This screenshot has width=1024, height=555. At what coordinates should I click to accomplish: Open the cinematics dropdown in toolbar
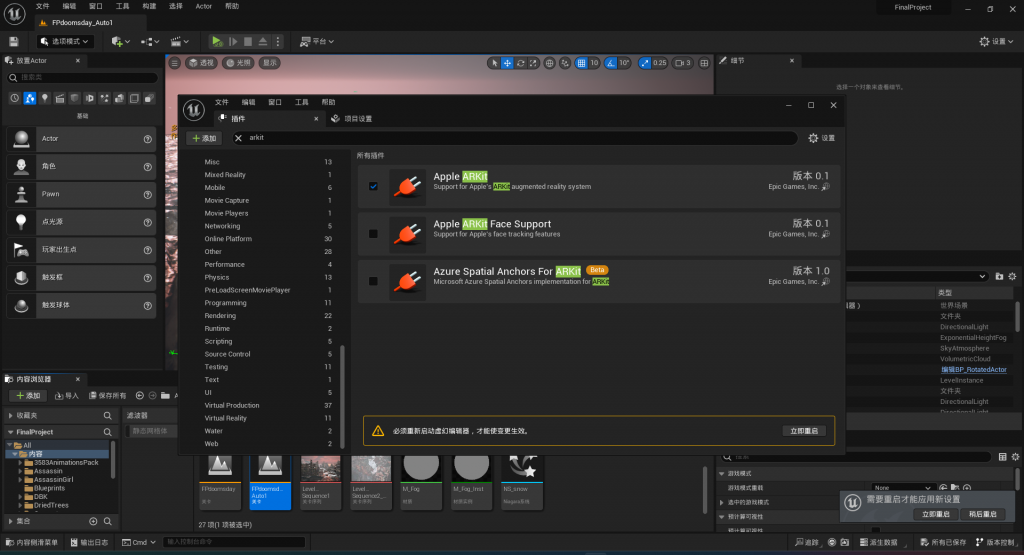coord(180,41)
